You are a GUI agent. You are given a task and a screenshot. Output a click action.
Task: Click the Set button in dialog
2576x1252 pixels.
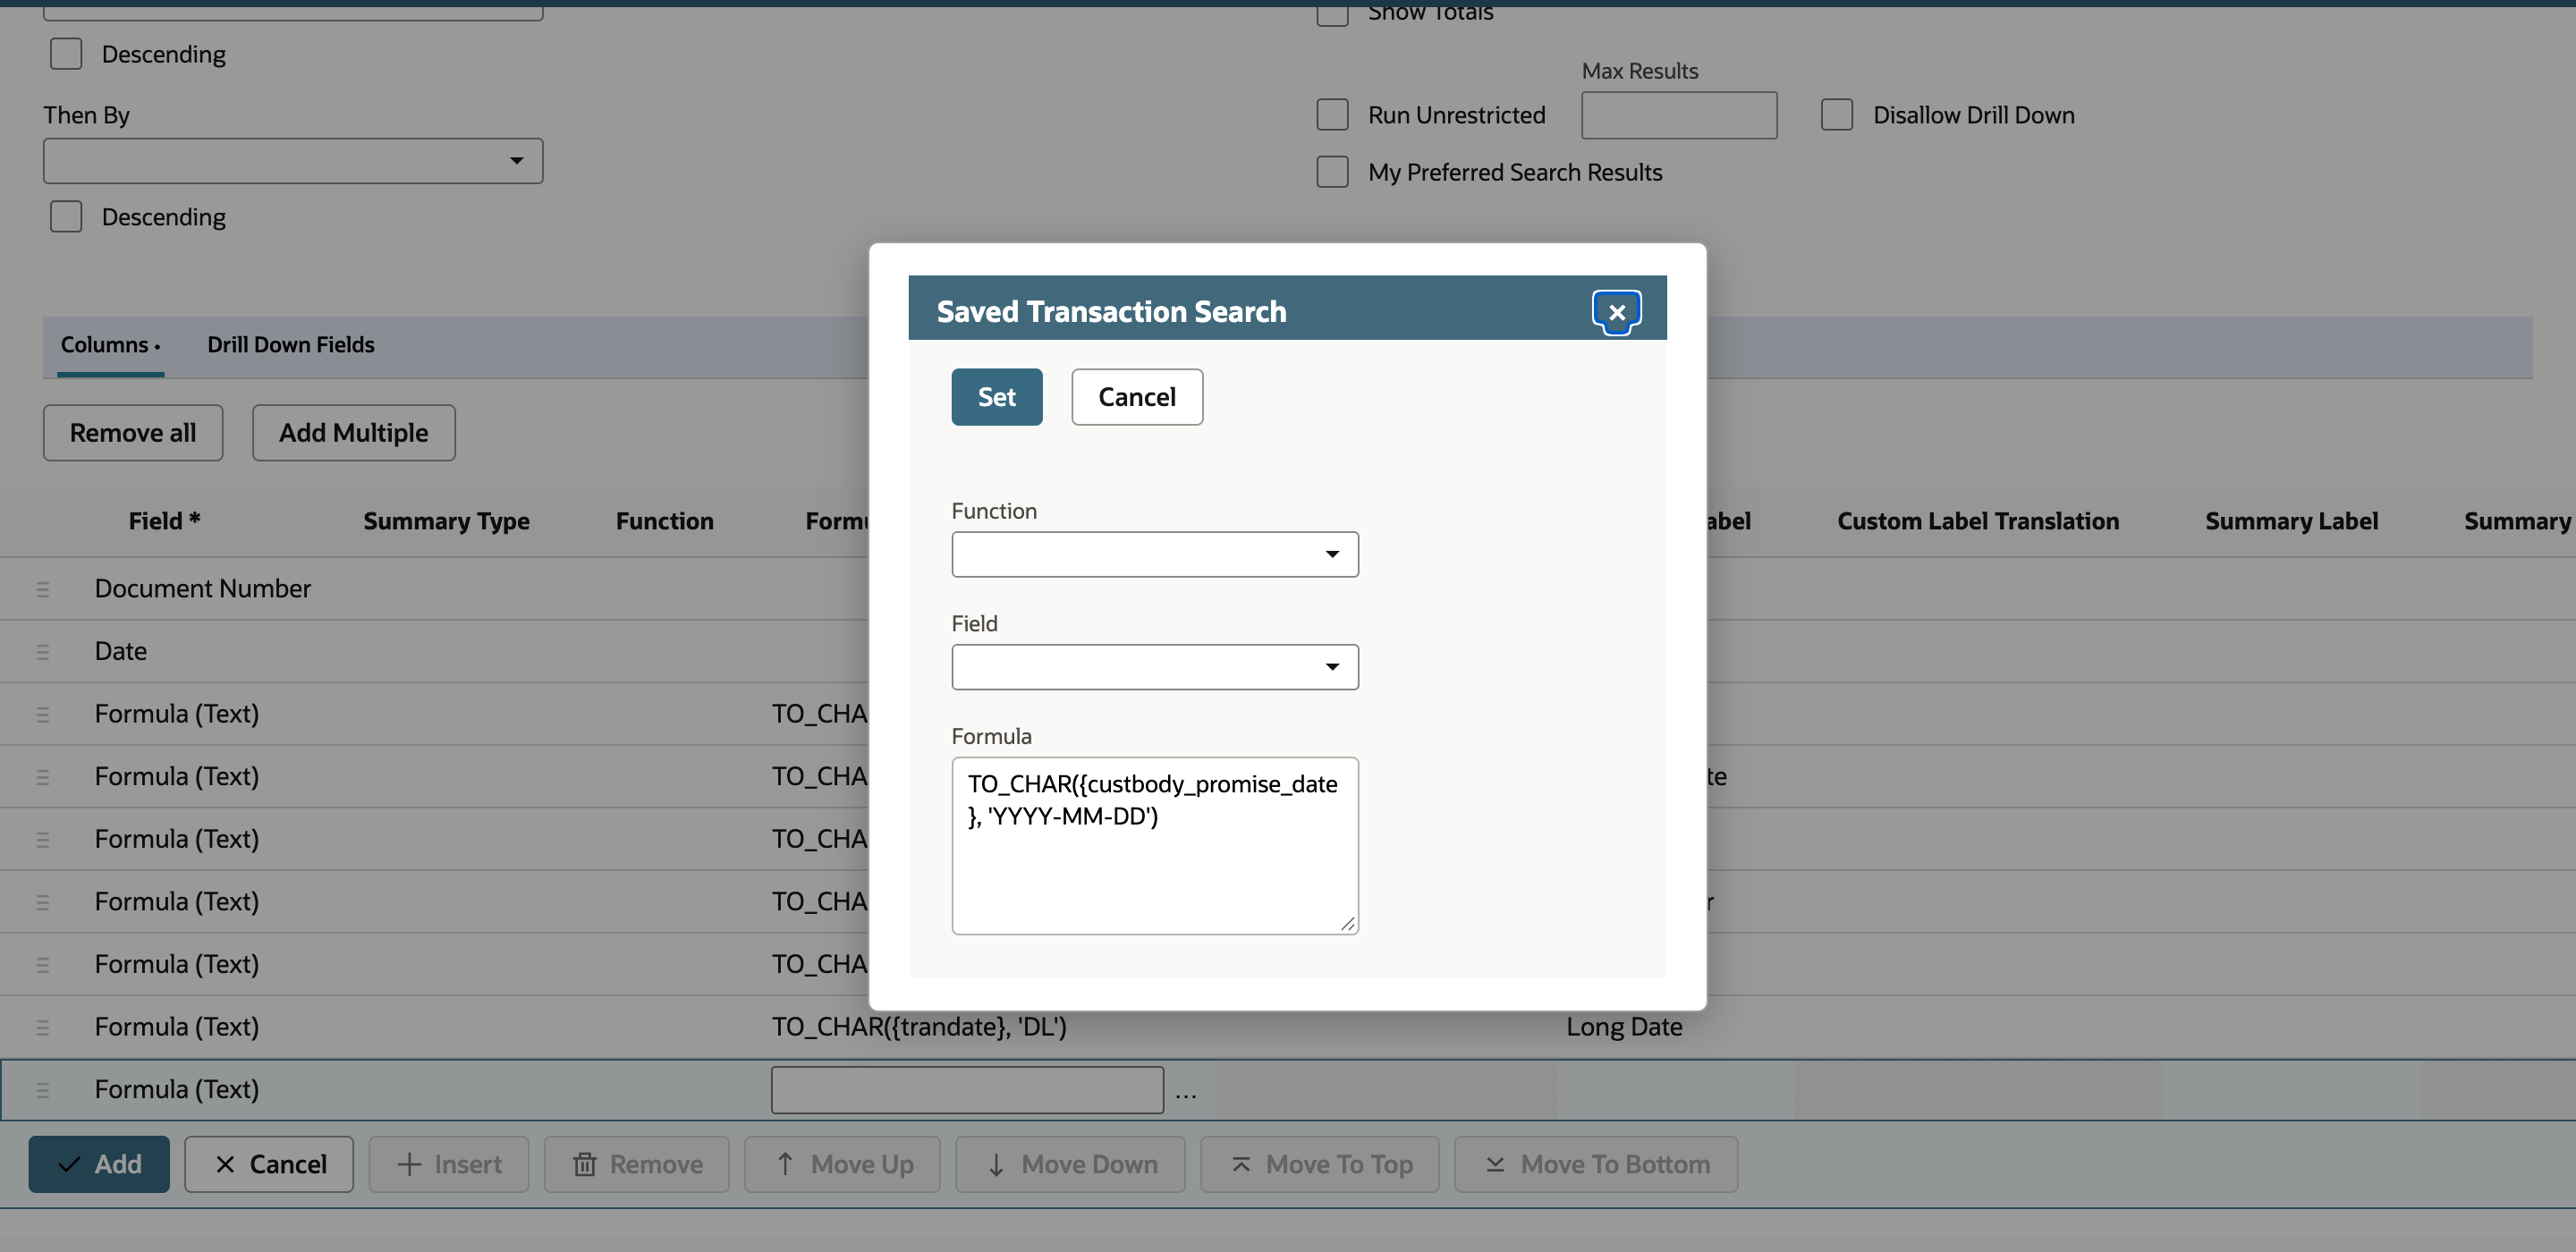pos(996,397)
